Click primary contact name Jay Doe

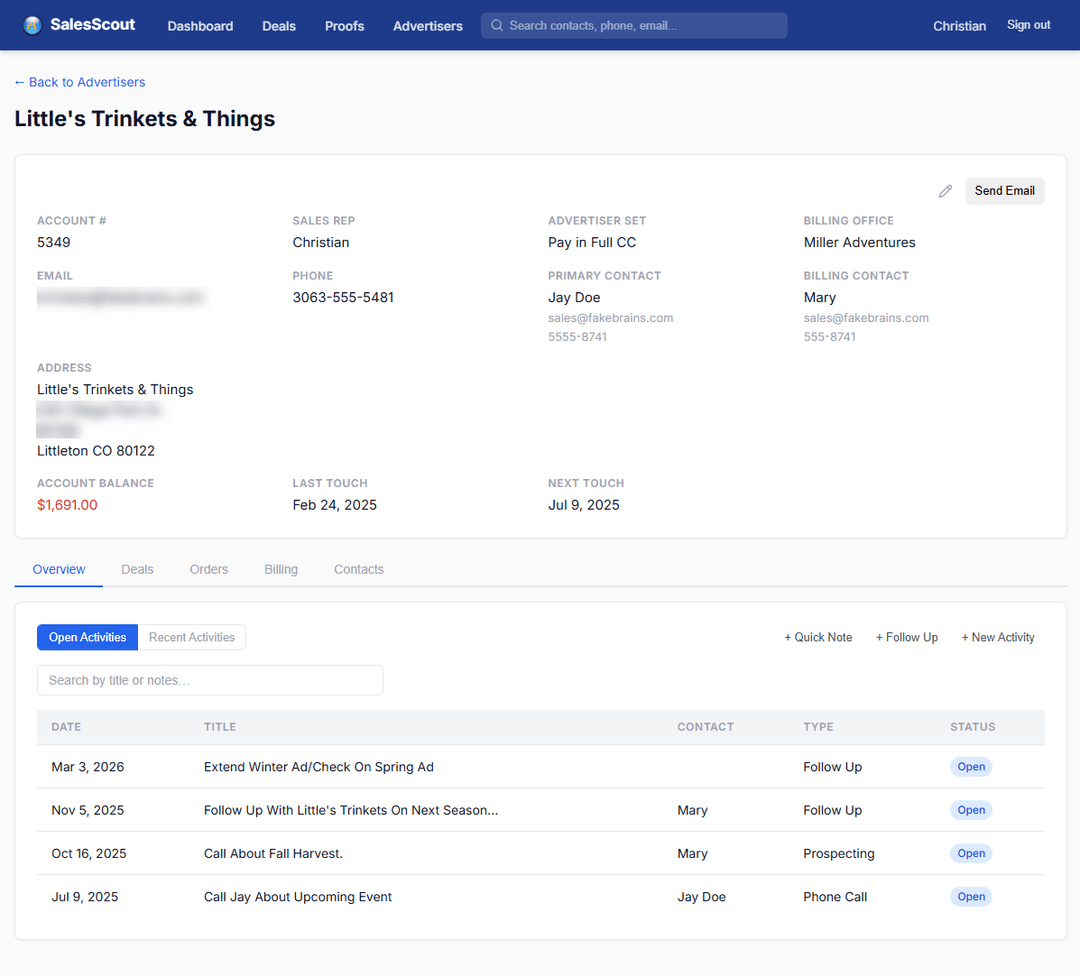(x=574, y=298)
